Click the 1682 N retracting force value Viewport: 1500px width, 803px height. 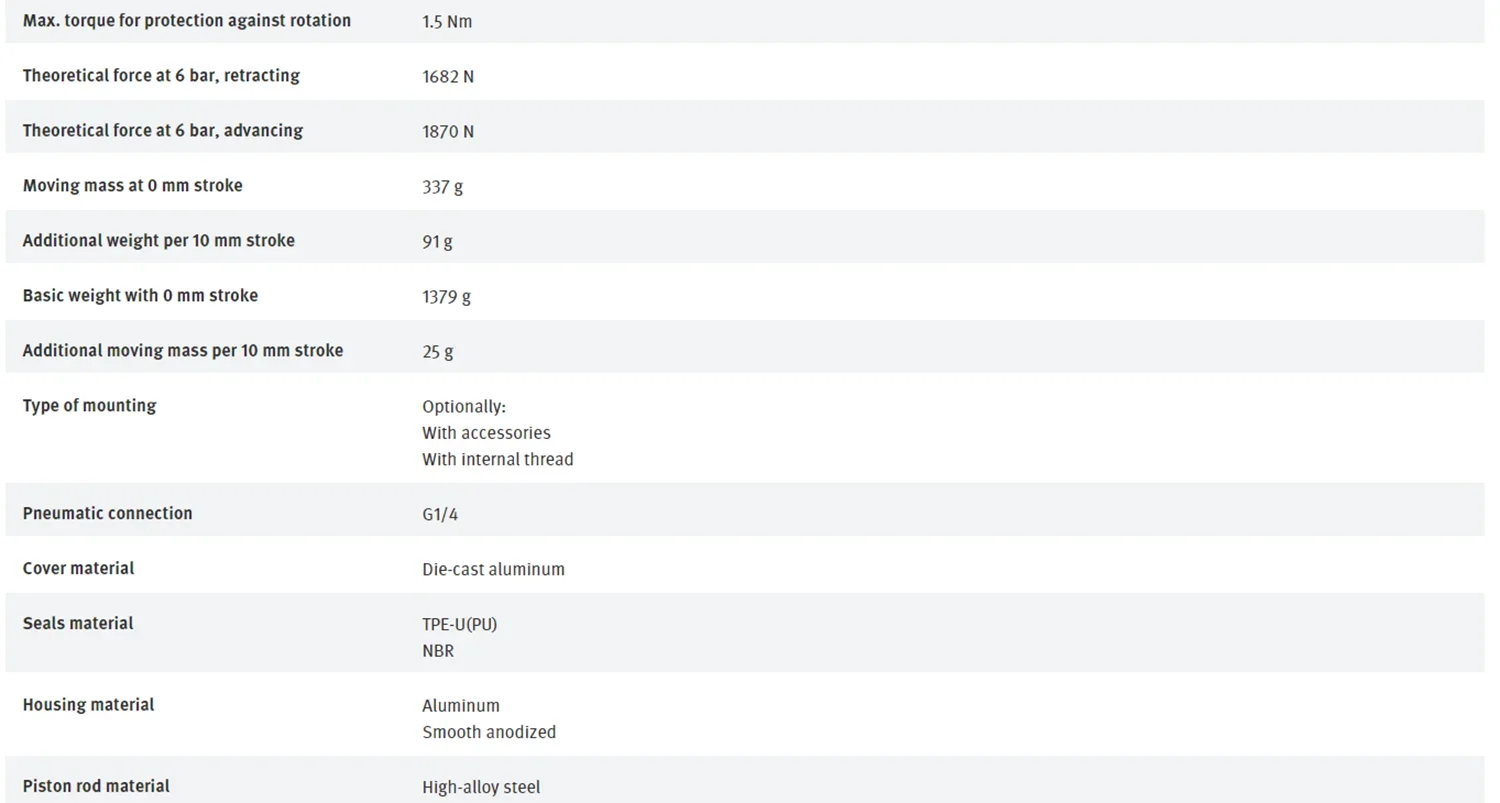(x=447, y=77)
